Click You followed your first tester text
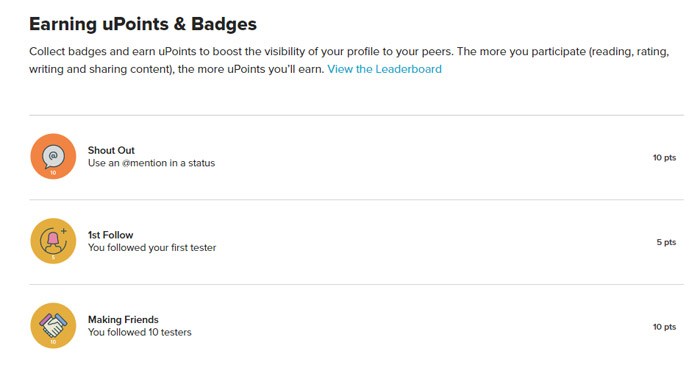This screenshot has height=365, width=700. tap(152, 248)
